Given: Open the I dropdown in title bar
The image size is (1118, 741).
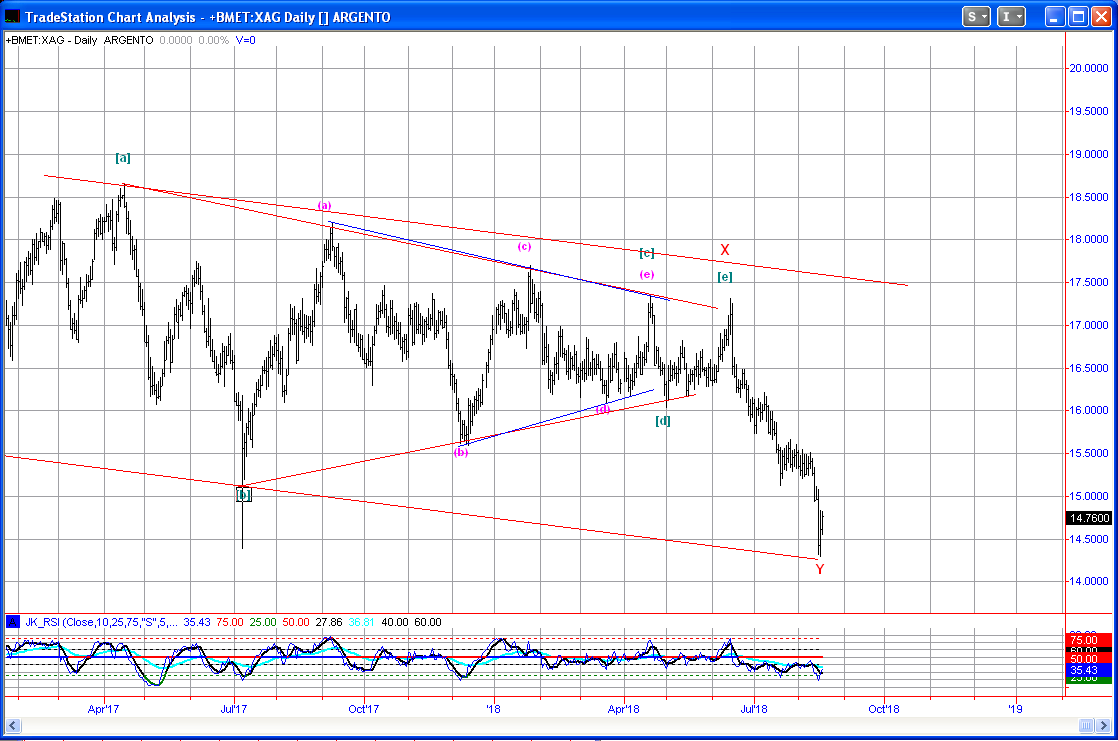Looking at the screenshot, I should 1011,16.
